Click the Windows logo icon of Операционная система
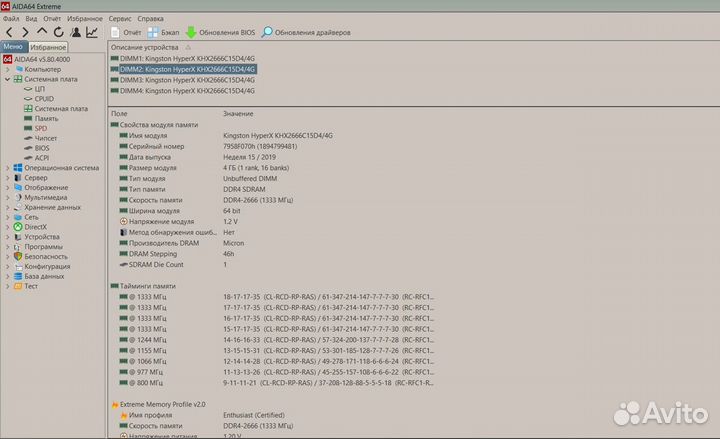This screenshot has width=720, height=439. 18,168
